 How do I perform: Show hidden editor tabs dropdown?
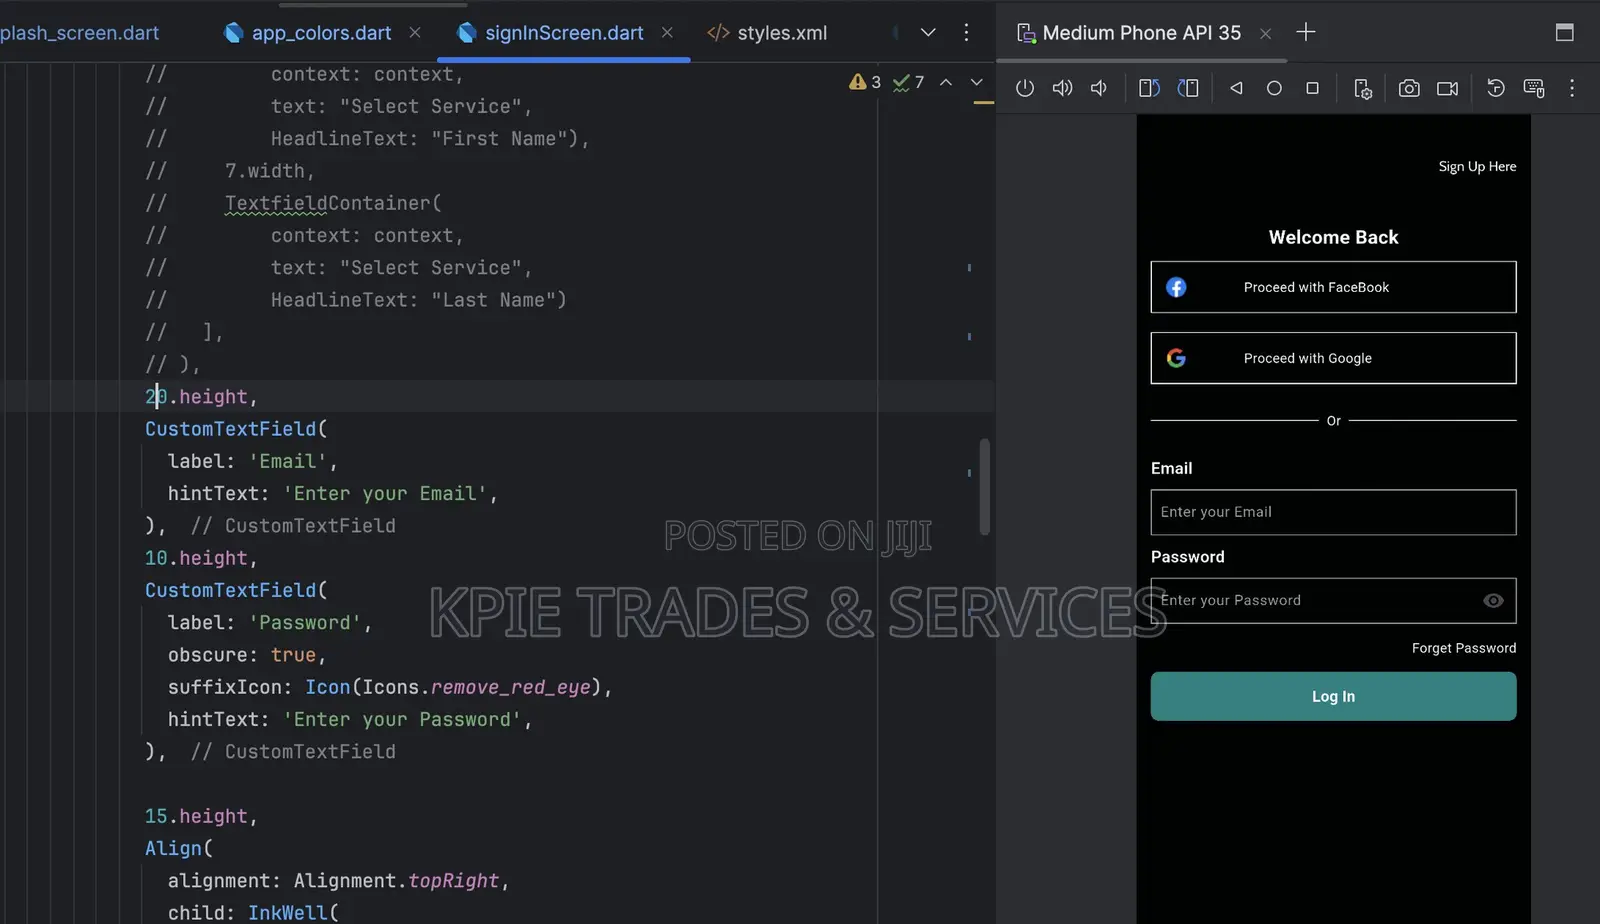pyautogui.click(x=928, y=32)
